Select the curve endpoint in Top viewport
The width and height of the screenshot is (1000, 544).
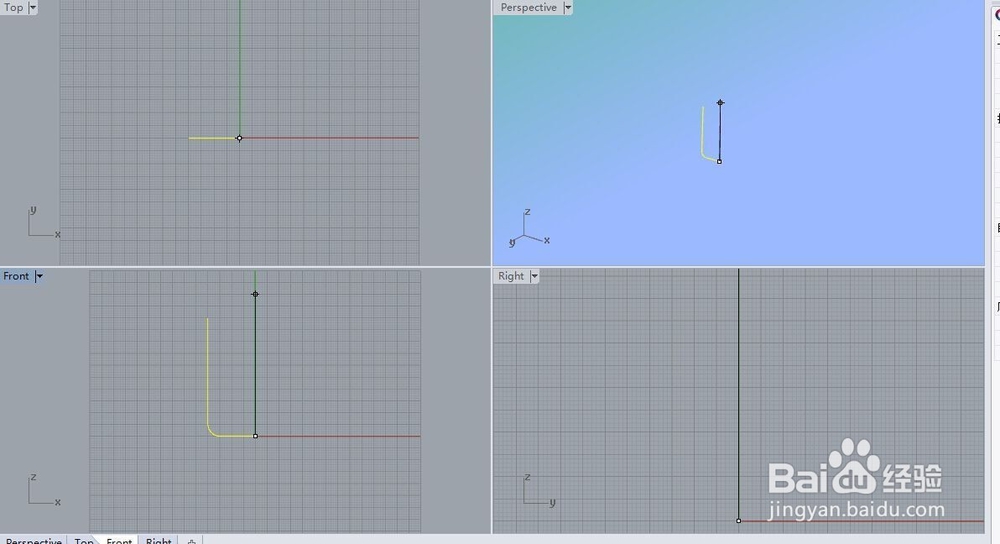tap(239, 138)
